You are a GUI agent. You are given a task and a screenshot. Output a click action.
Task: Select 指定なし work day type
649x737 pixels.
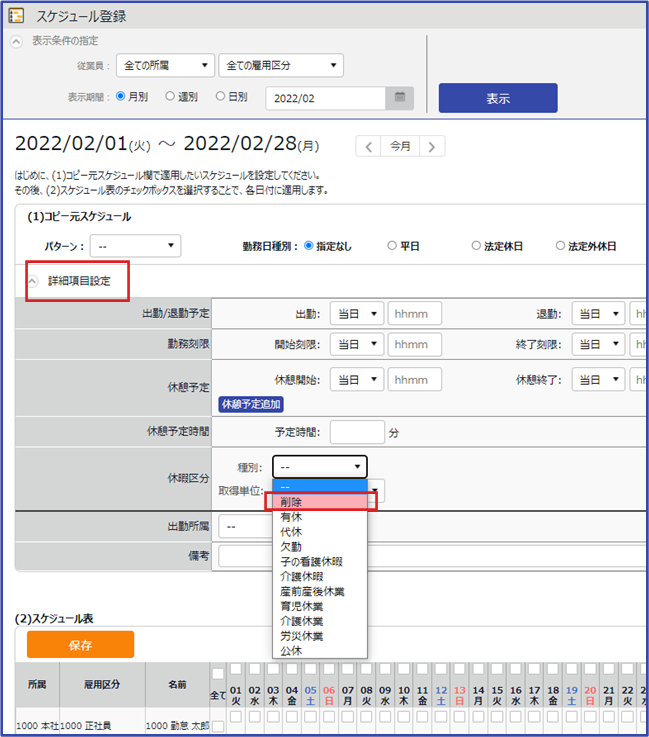309,246
